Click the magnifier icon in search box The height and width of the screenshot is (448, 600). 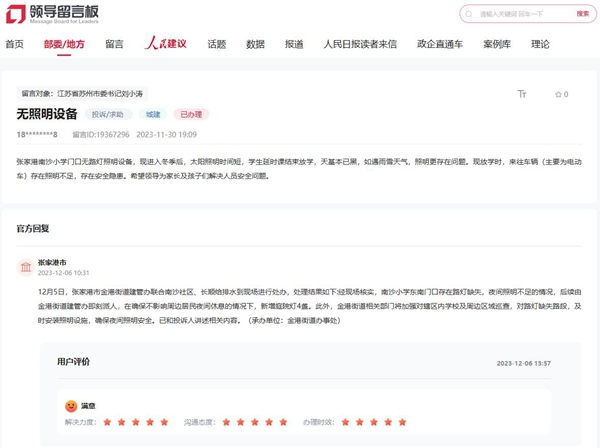[x=469, y=14]
